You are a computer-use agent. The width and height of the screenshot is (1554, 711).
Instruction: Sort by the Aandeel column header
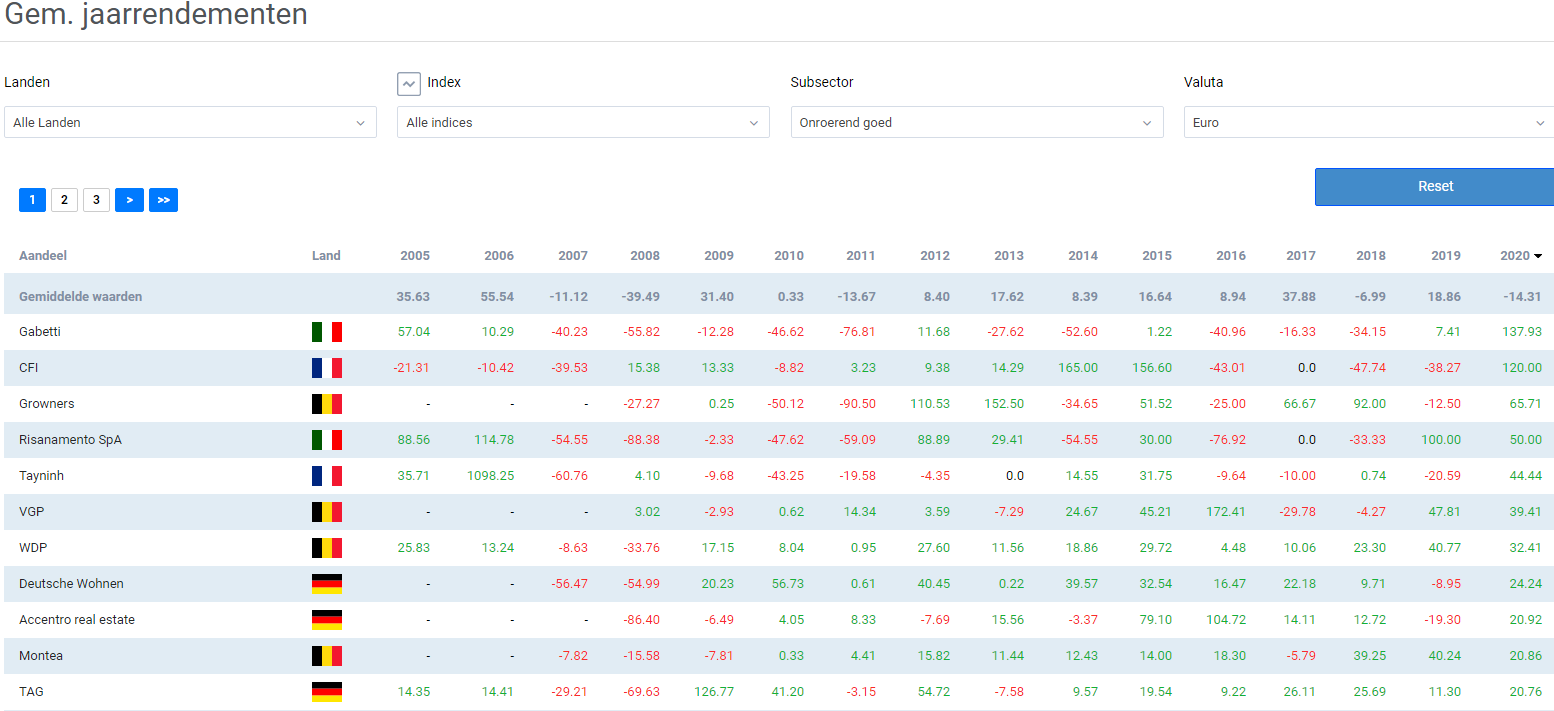[43, 256]
